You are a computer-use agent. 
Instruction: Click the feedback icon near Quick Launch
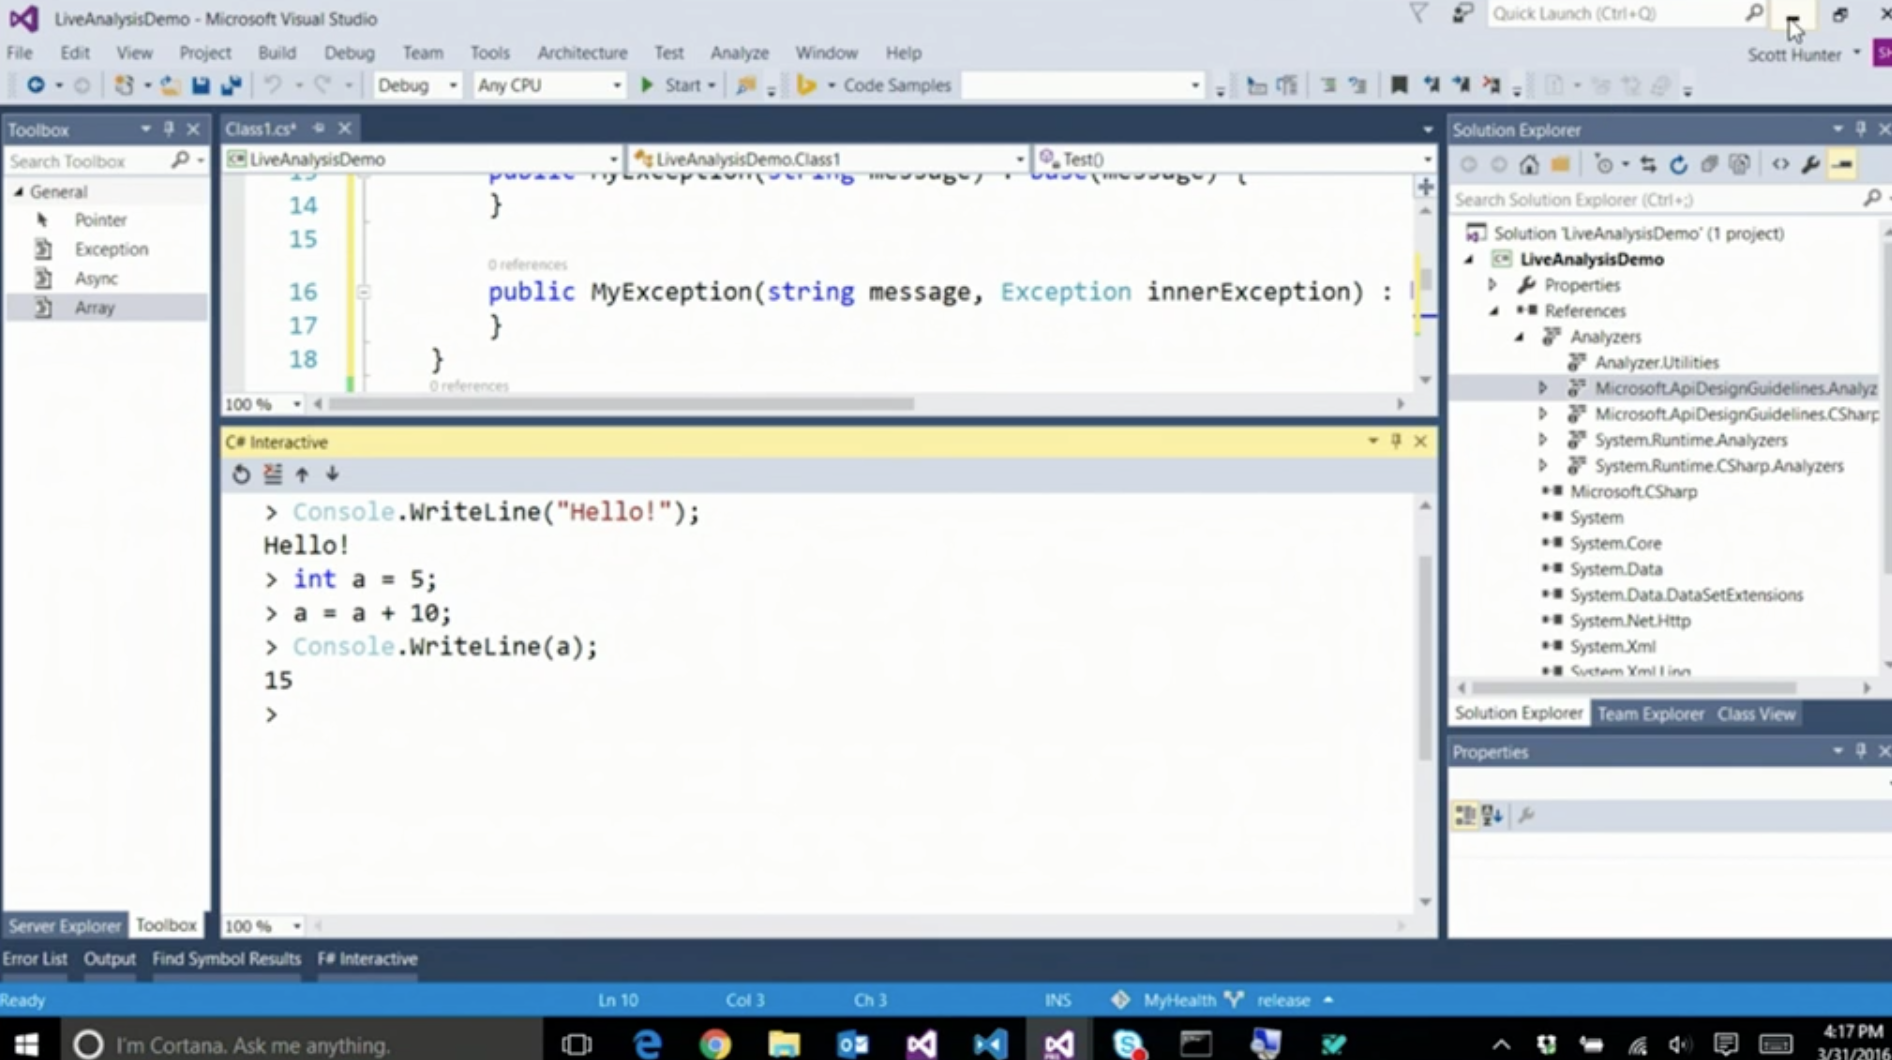(1462, 14)
